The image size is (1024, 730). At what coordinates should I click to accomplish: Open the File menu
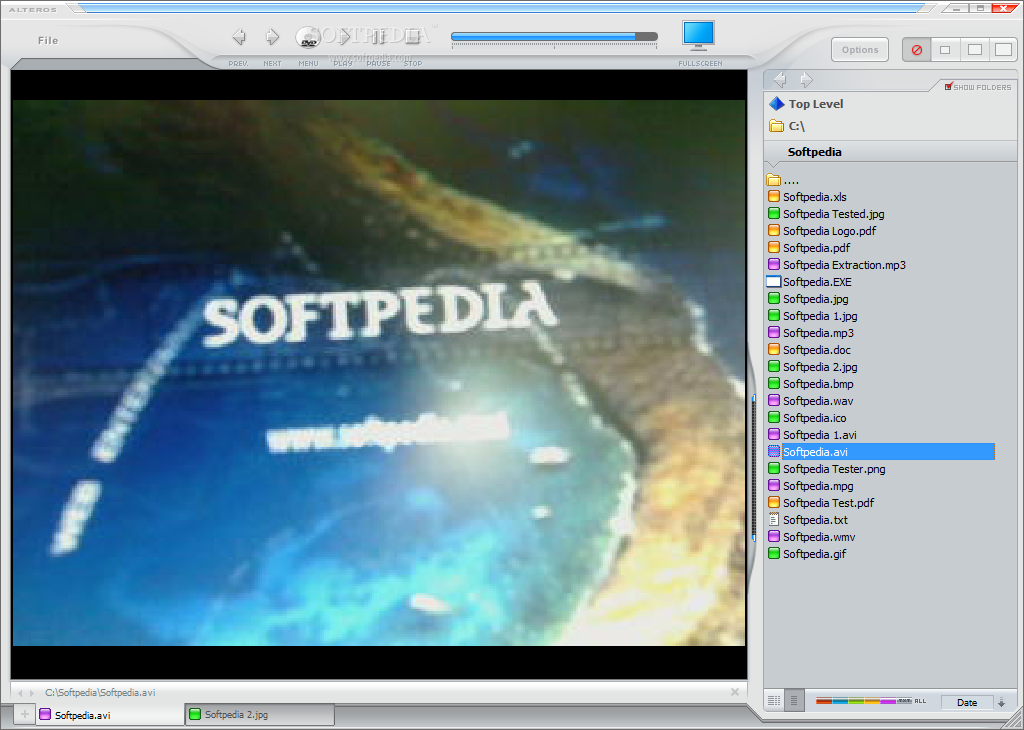tap(48, 40)
